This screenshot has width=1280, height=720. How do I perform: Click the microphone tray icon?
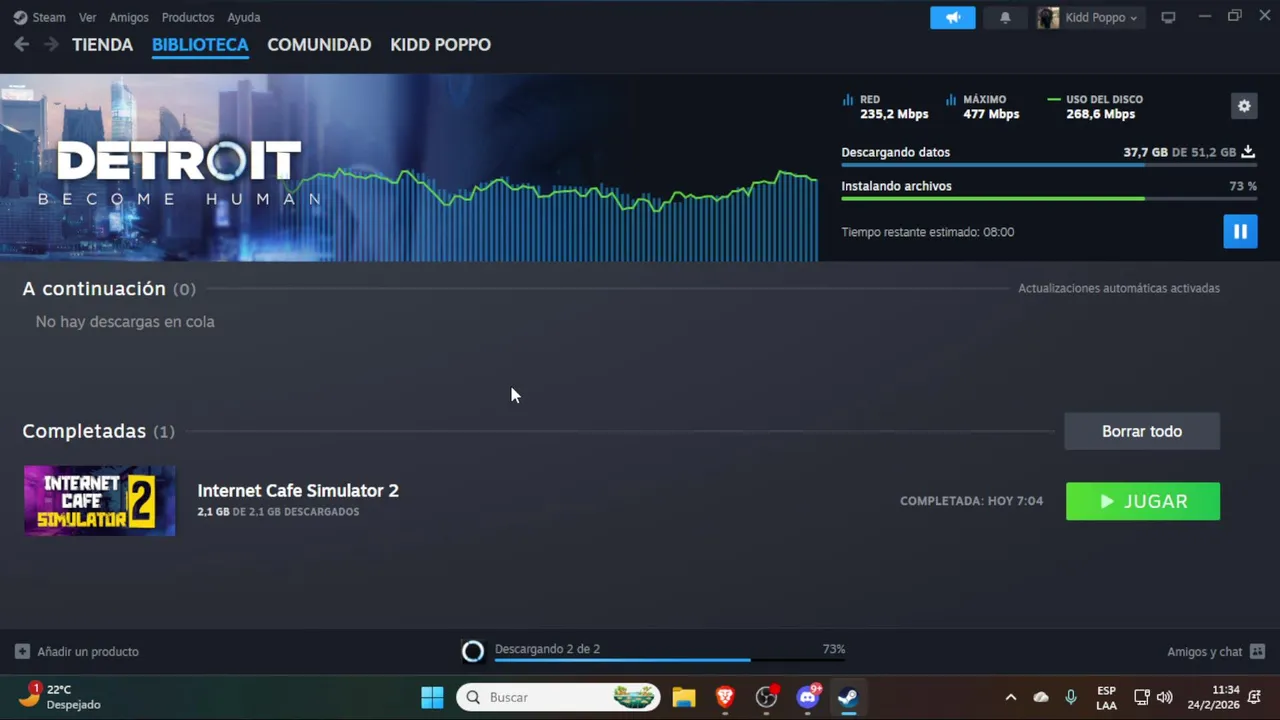(1071, 697)
